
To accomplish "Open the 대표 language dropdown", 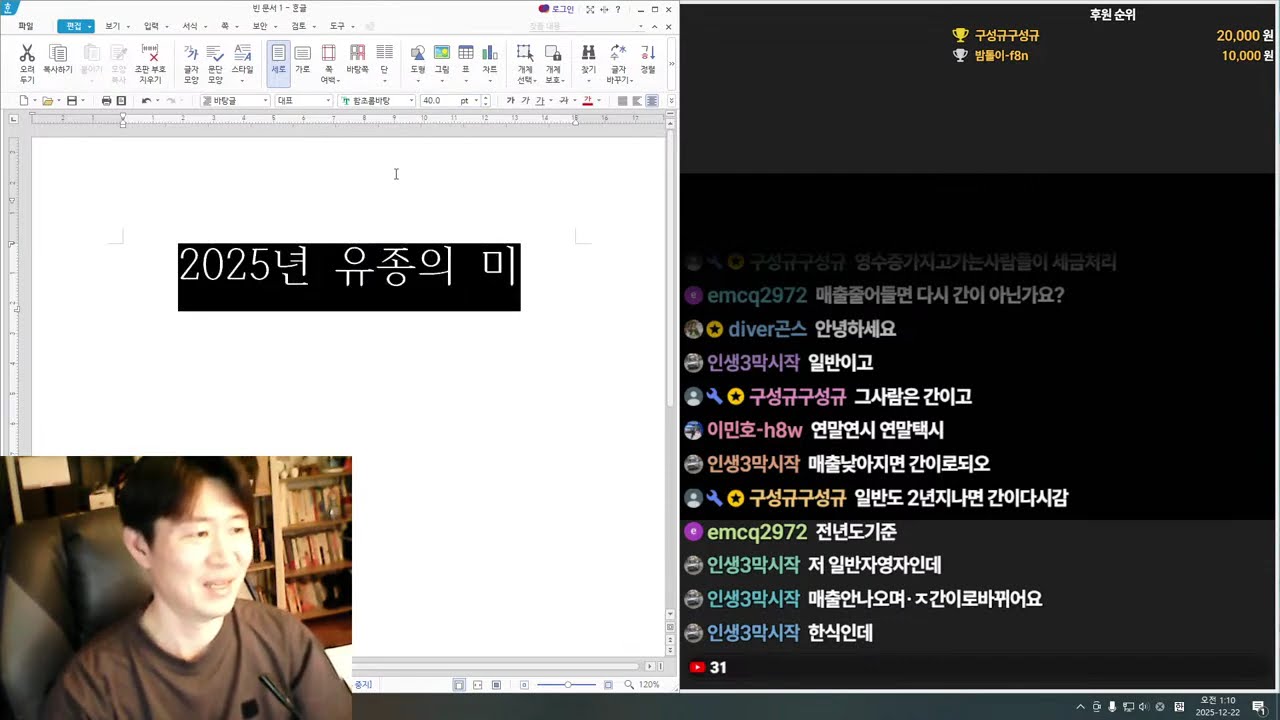I will point(304,101).
